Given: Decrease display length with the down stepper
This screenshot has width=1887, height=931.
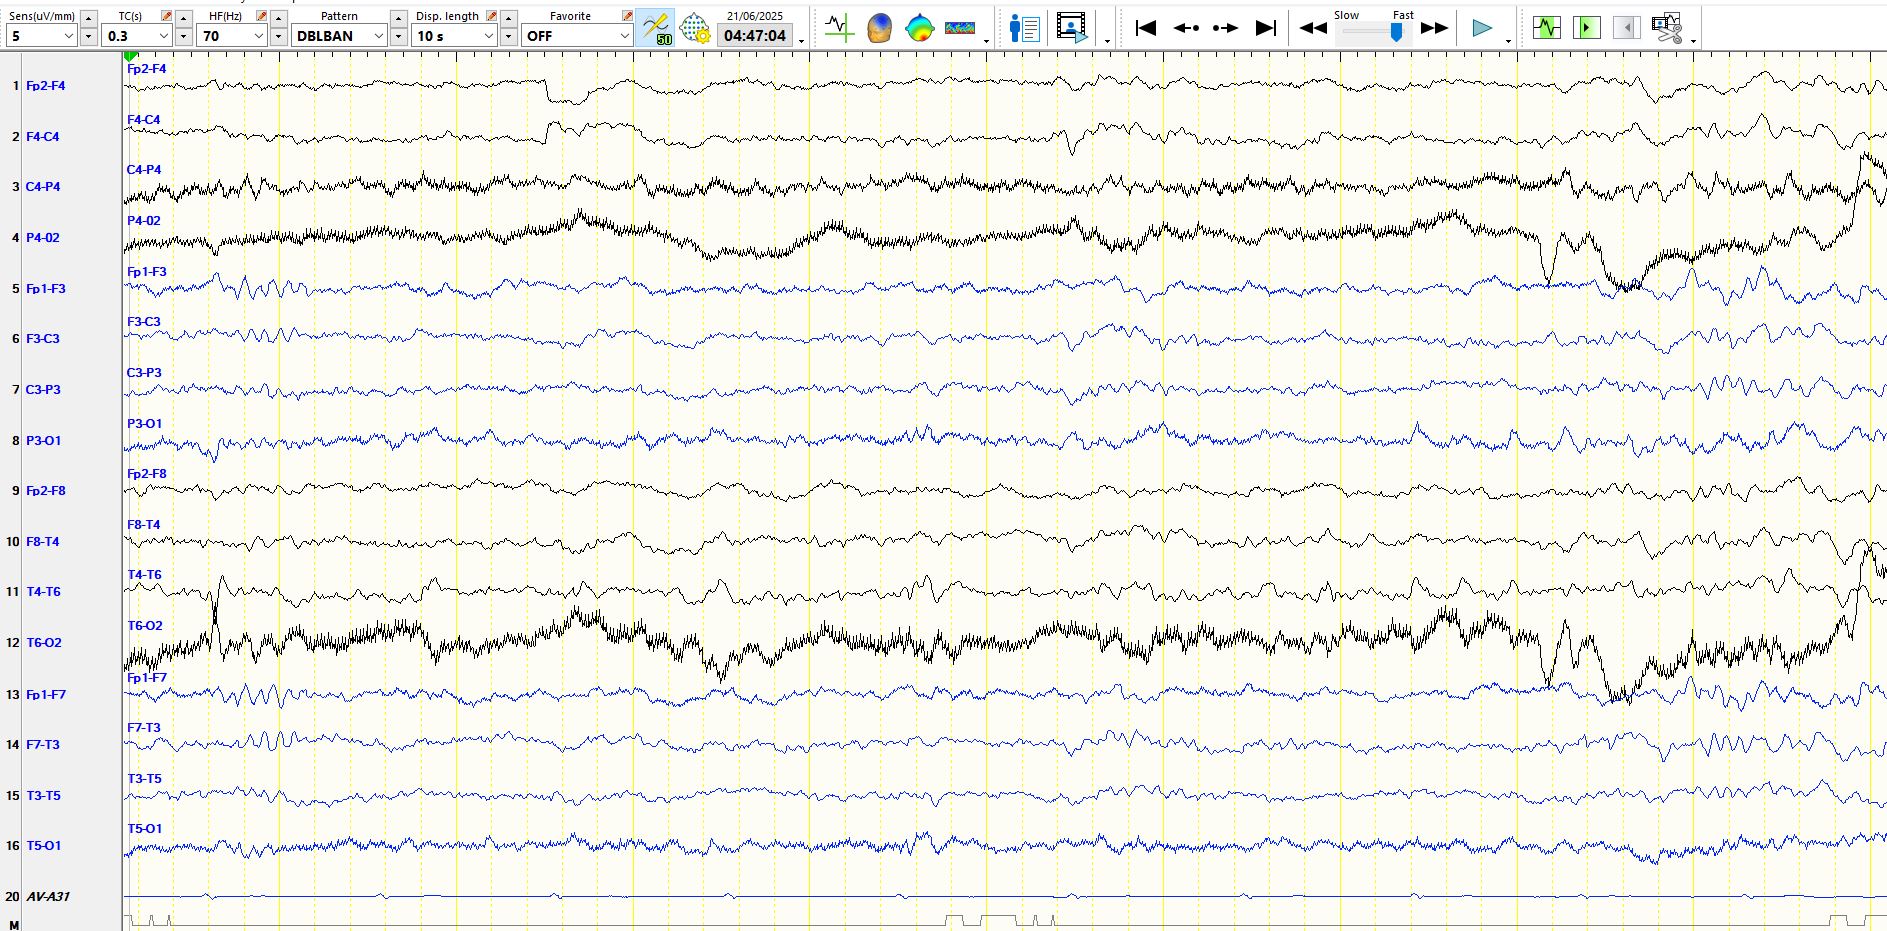Looking at the screenshot, I should point(509,36).
